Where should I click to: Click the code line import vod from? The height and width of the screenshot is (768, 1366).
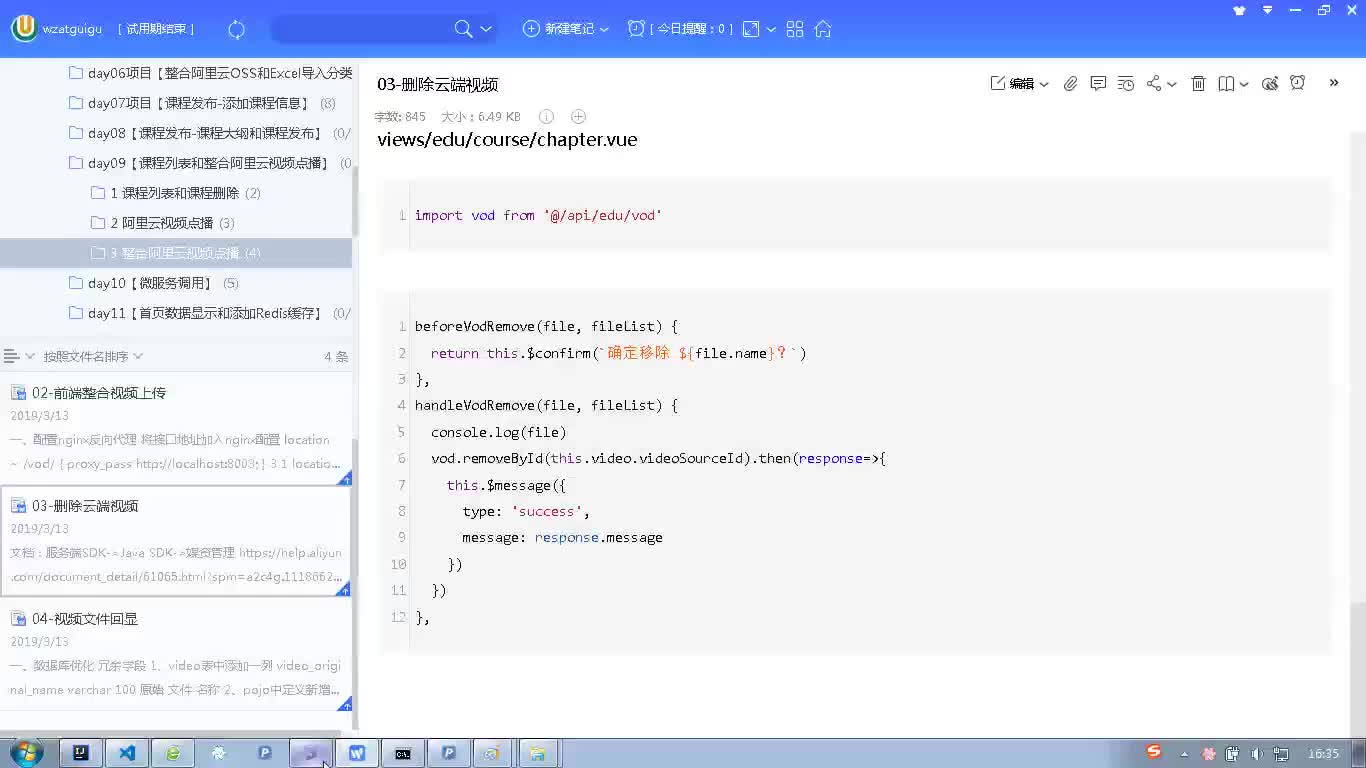point(538,215)
